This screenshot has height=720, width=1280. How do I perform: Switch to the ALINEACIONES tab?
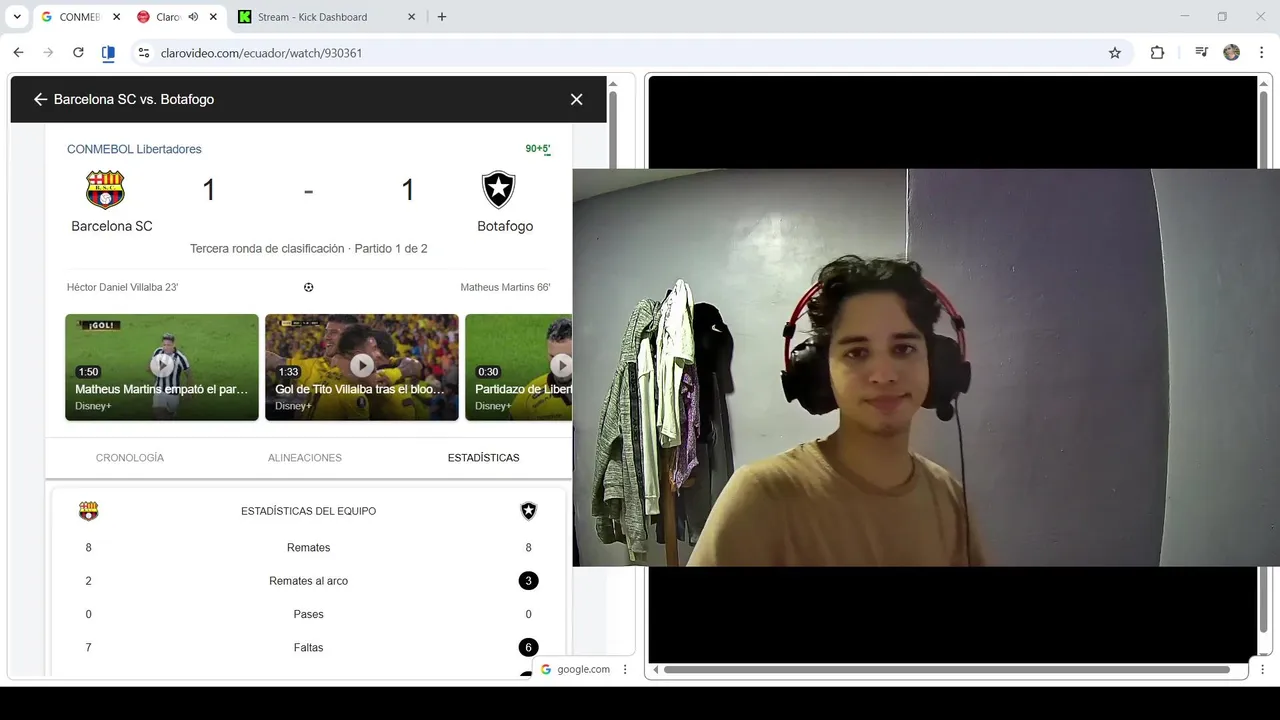pos(305,458)
